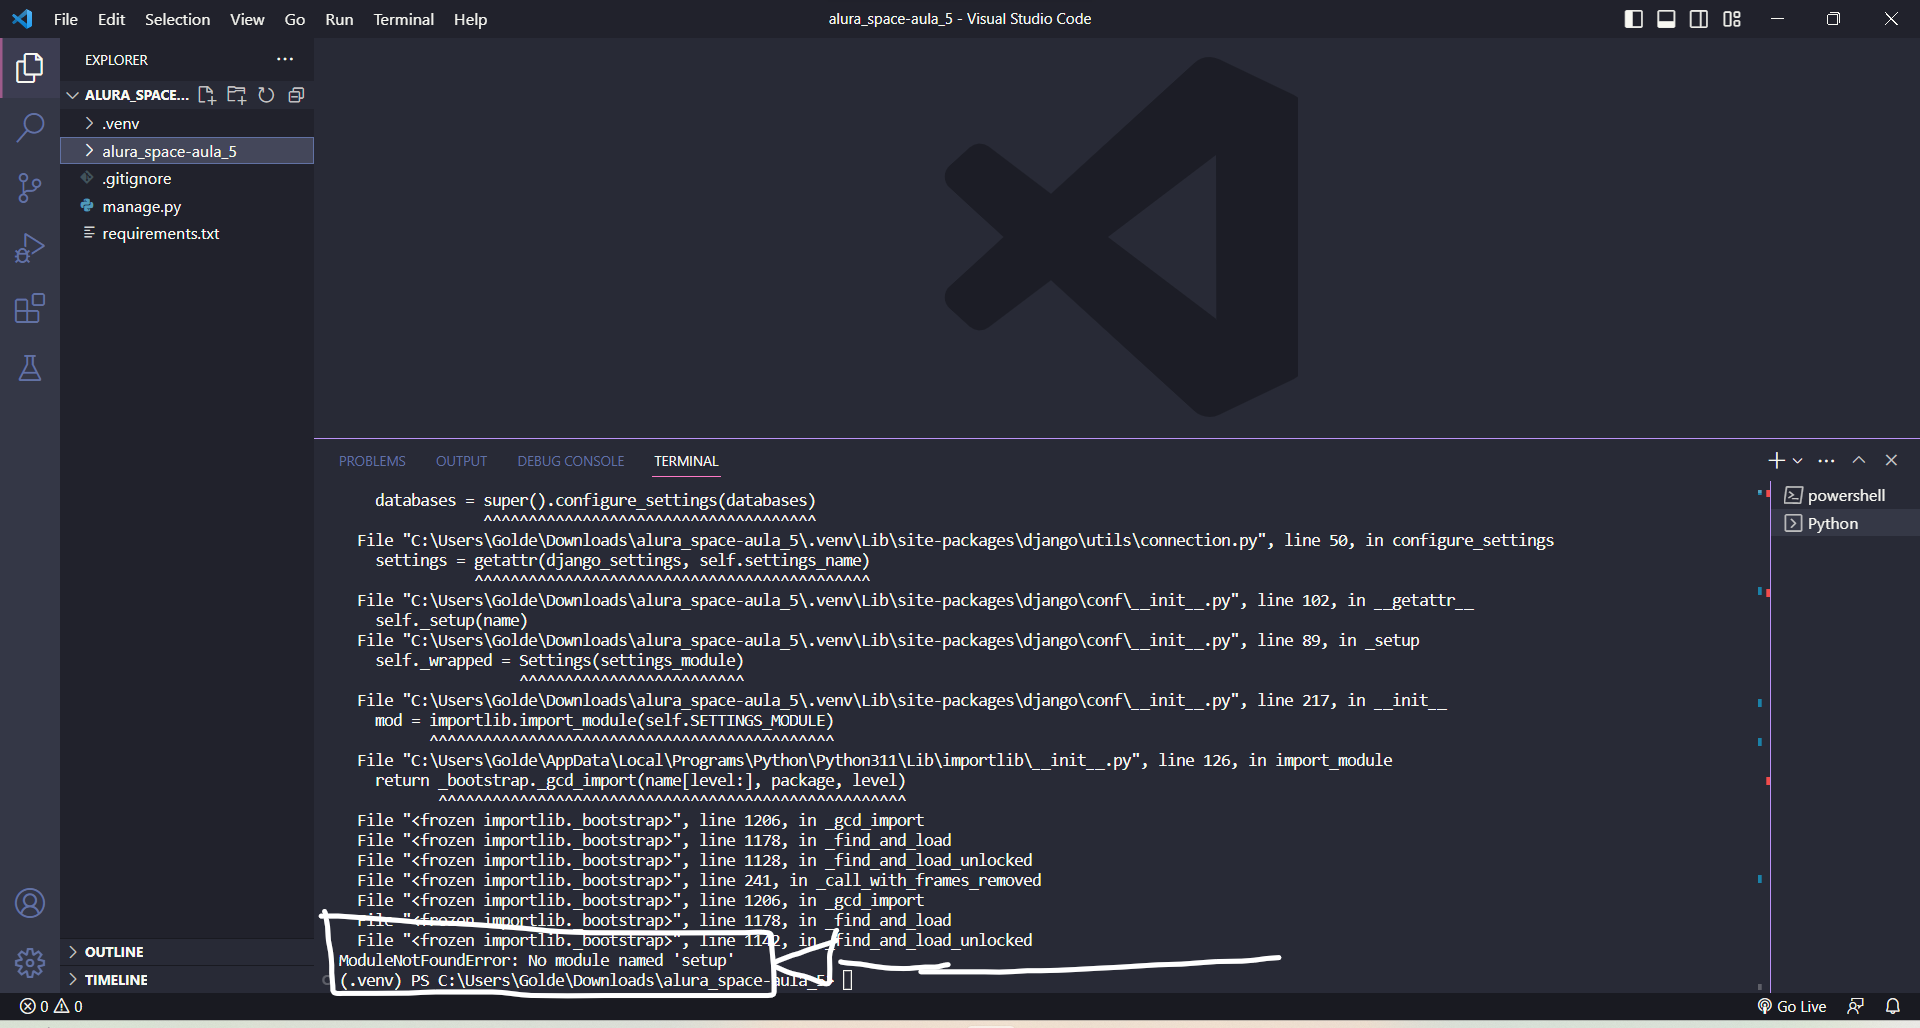Screen dimensions: 1920x1028
Task: Click the Go Live status bar button
Action: [x=1792, y=1006]
